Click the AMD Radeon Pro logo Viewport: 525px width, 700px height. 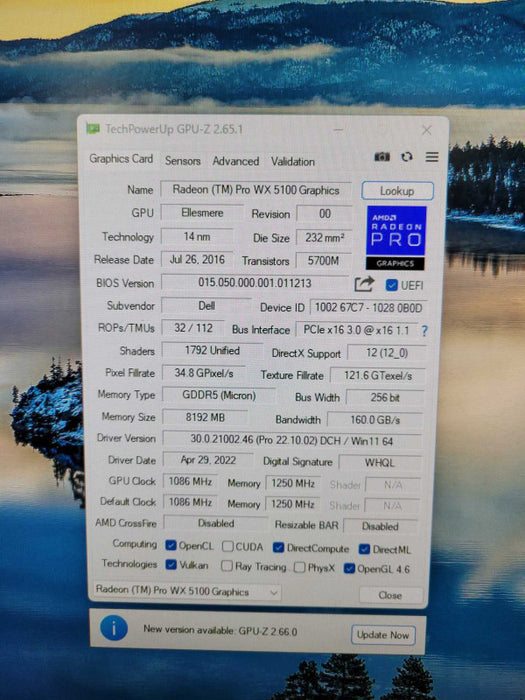click(x=396, y=238)
